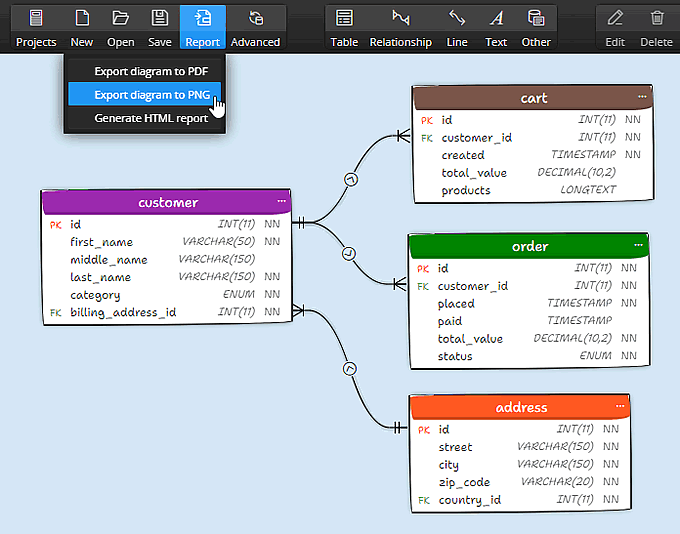Open the order table options dots

638,245
